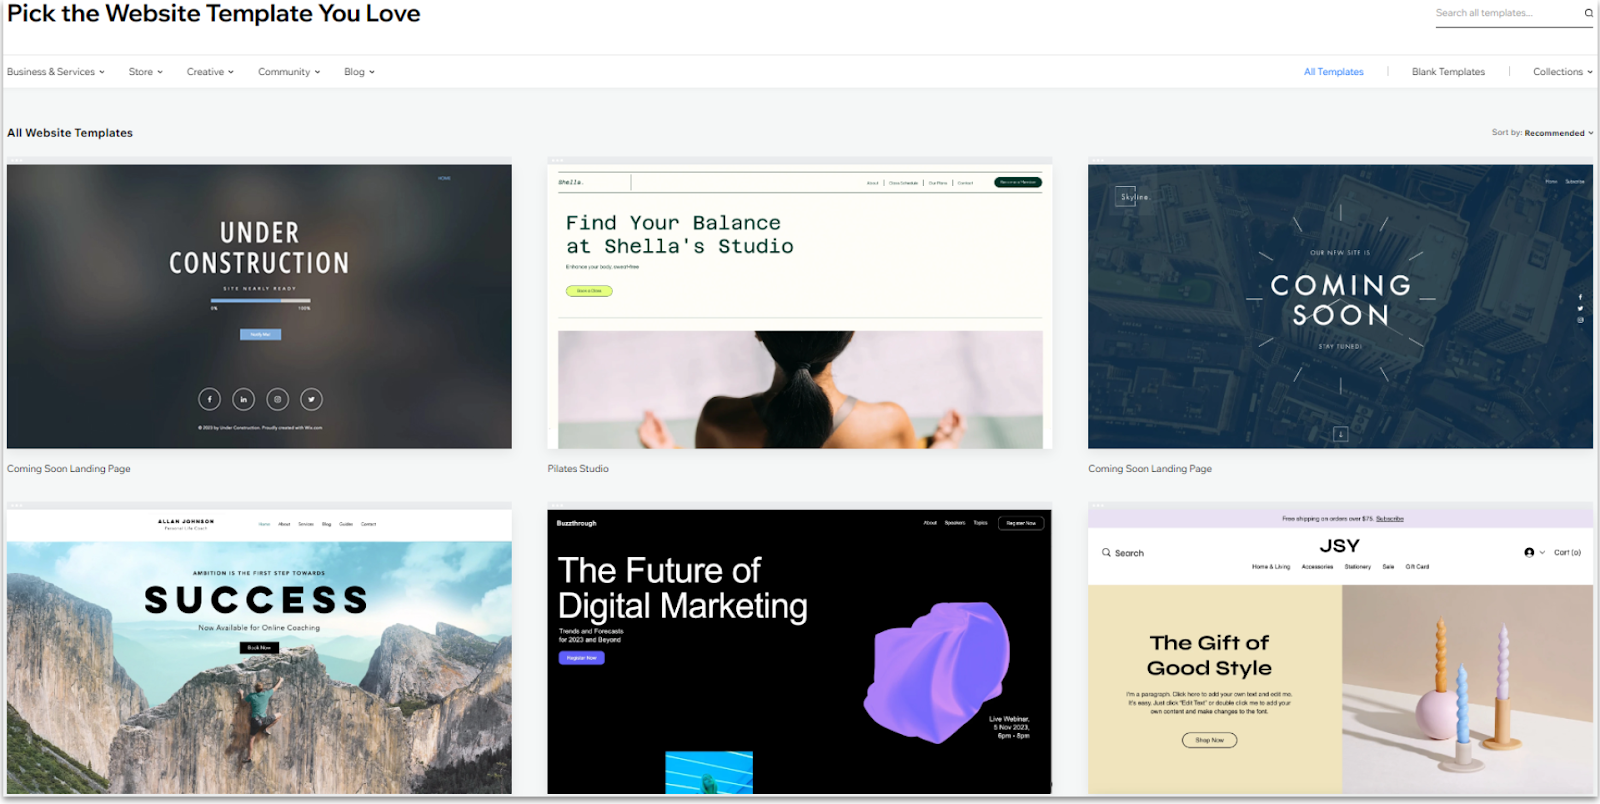Expand the Business & Services dropdown
Screen dimensions: 1600x804
56,72
